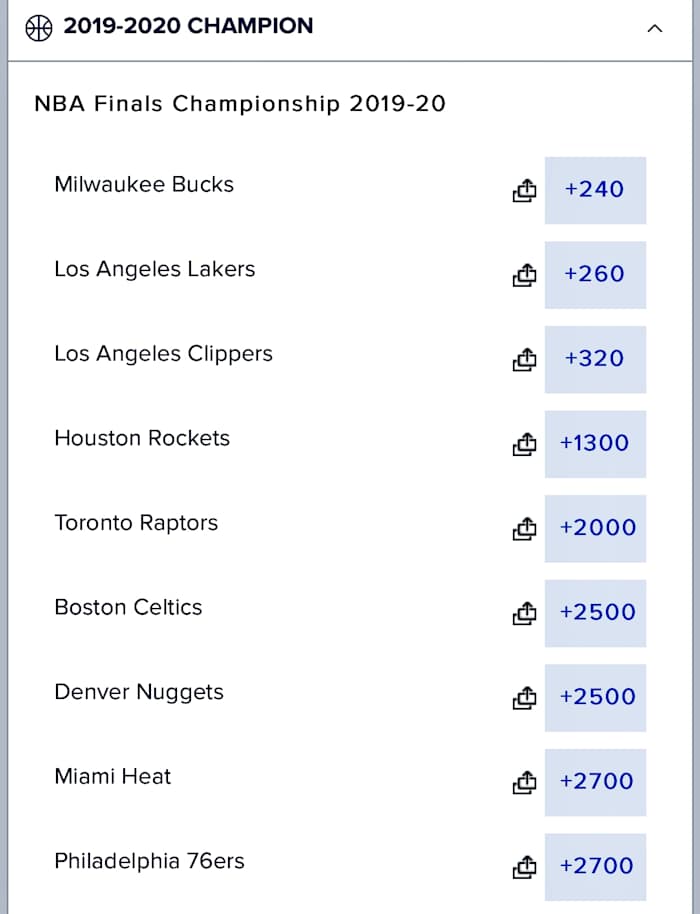Collapse the 2019-2020 Champion section chevron
This screenshot has width=700, height=914.
[x=655, y=28]
